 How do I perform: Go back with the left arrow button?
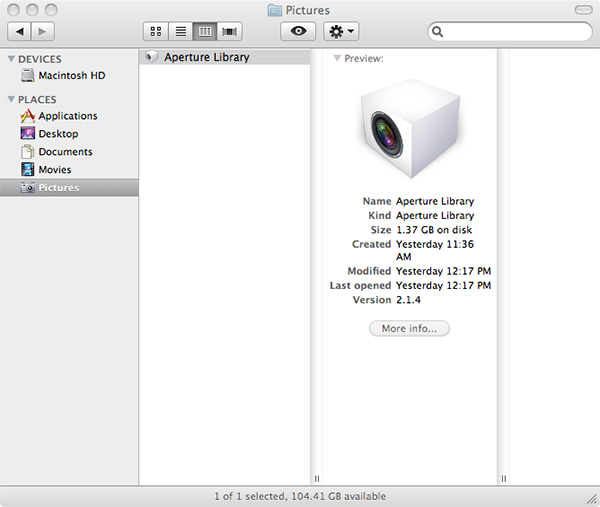coord(20,31)
